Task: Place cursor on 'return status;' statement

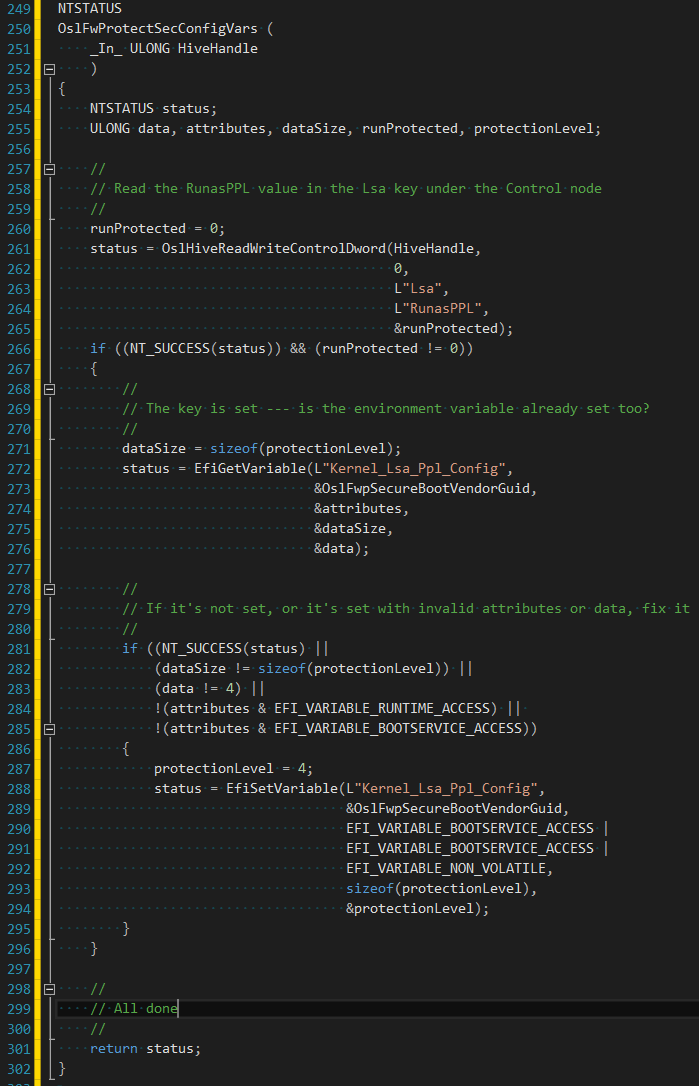Action: coord(145,1048)
